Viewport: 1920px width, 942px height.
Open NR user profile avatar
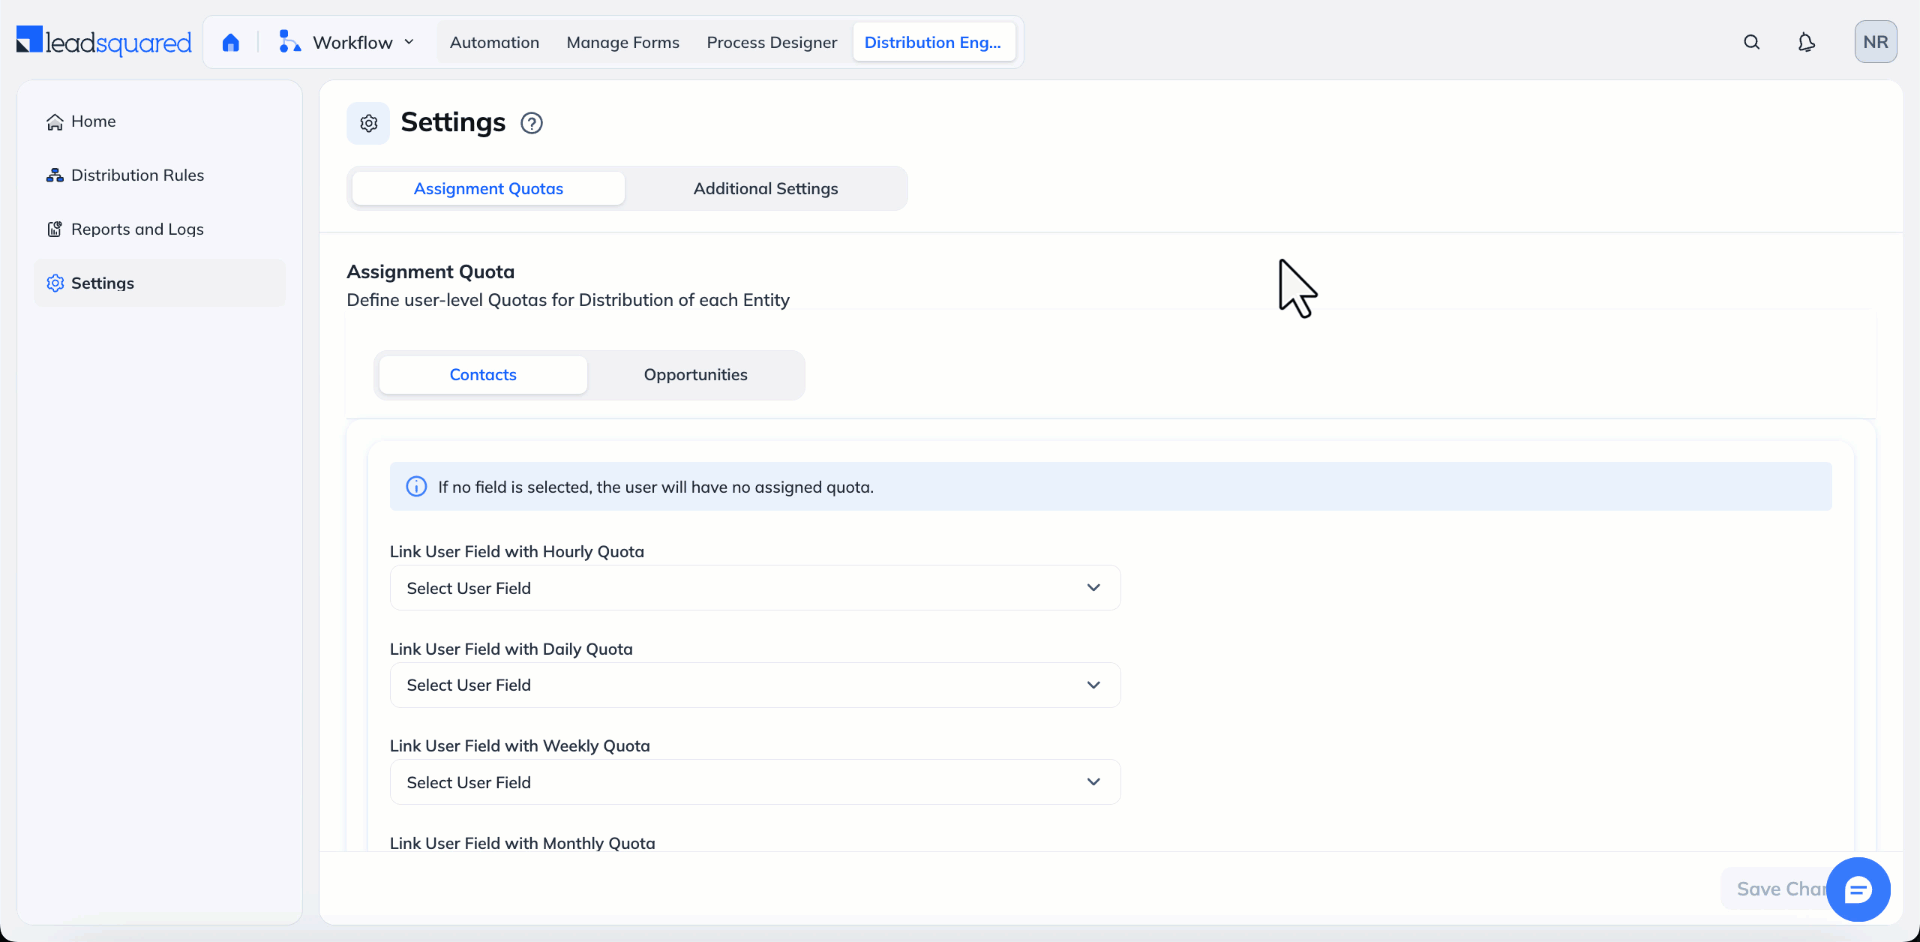(x=1876, y=42)
